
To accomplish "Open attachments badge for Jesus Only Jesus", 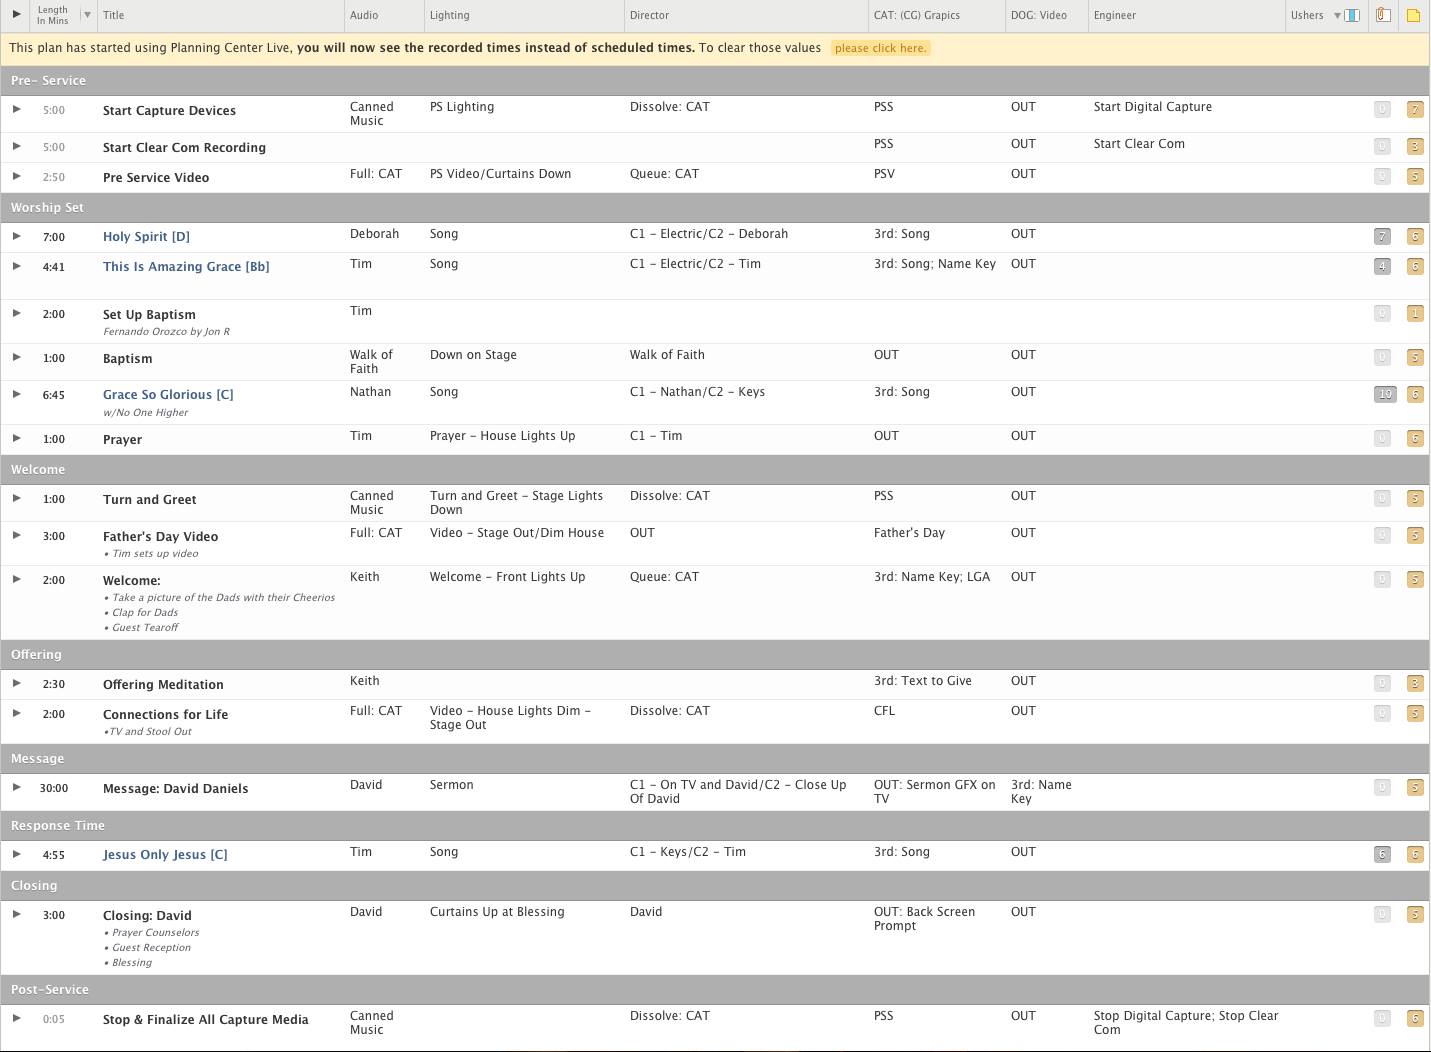I will click(x=1382, y=854).
